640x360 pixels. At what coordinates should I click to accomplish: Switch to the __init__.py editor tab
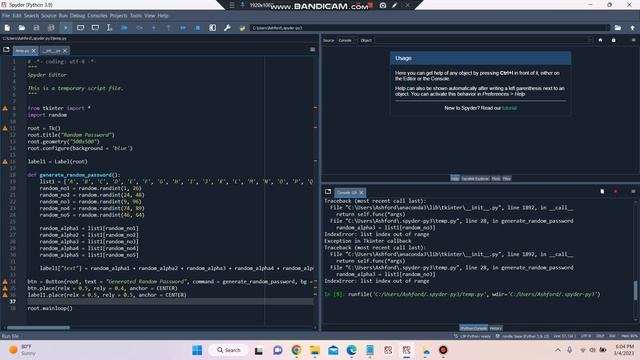click(51, 51)
